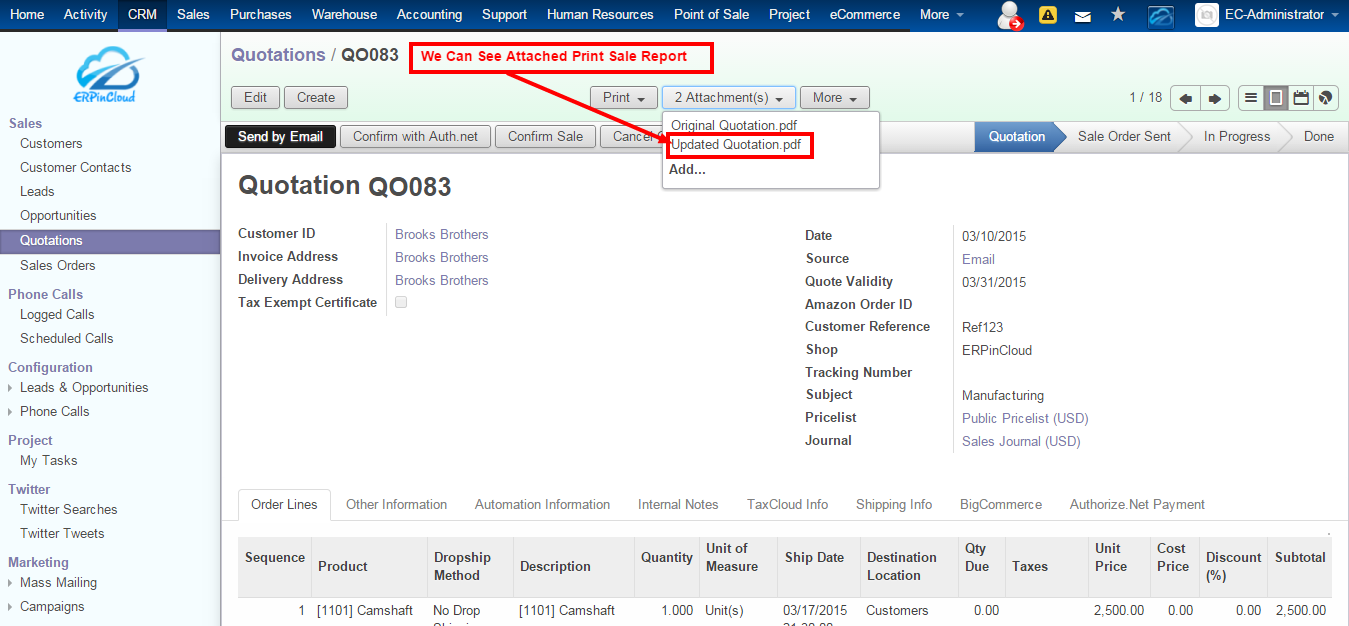Screen dimensions: 1349x626
Task: Toggle the Tax Exempt Certificate checkbox
Action: click(x=401, y=302)
